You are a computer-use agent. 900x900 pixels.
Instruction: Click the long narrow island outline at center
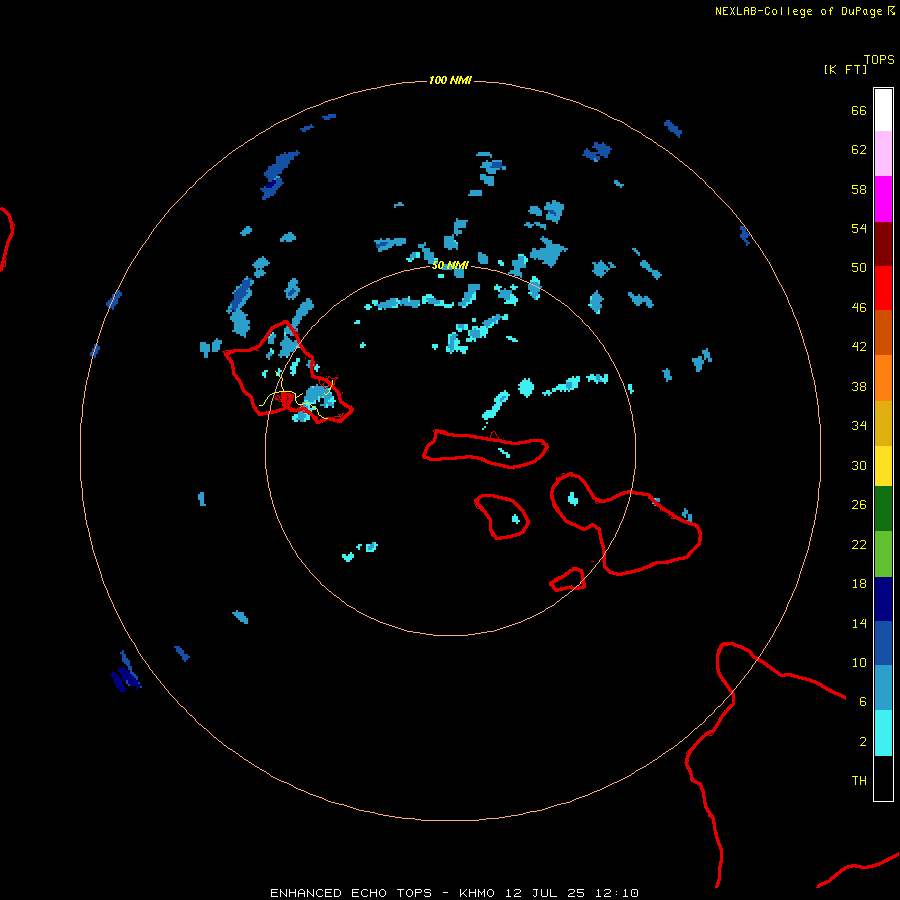(x=486, y=449)
